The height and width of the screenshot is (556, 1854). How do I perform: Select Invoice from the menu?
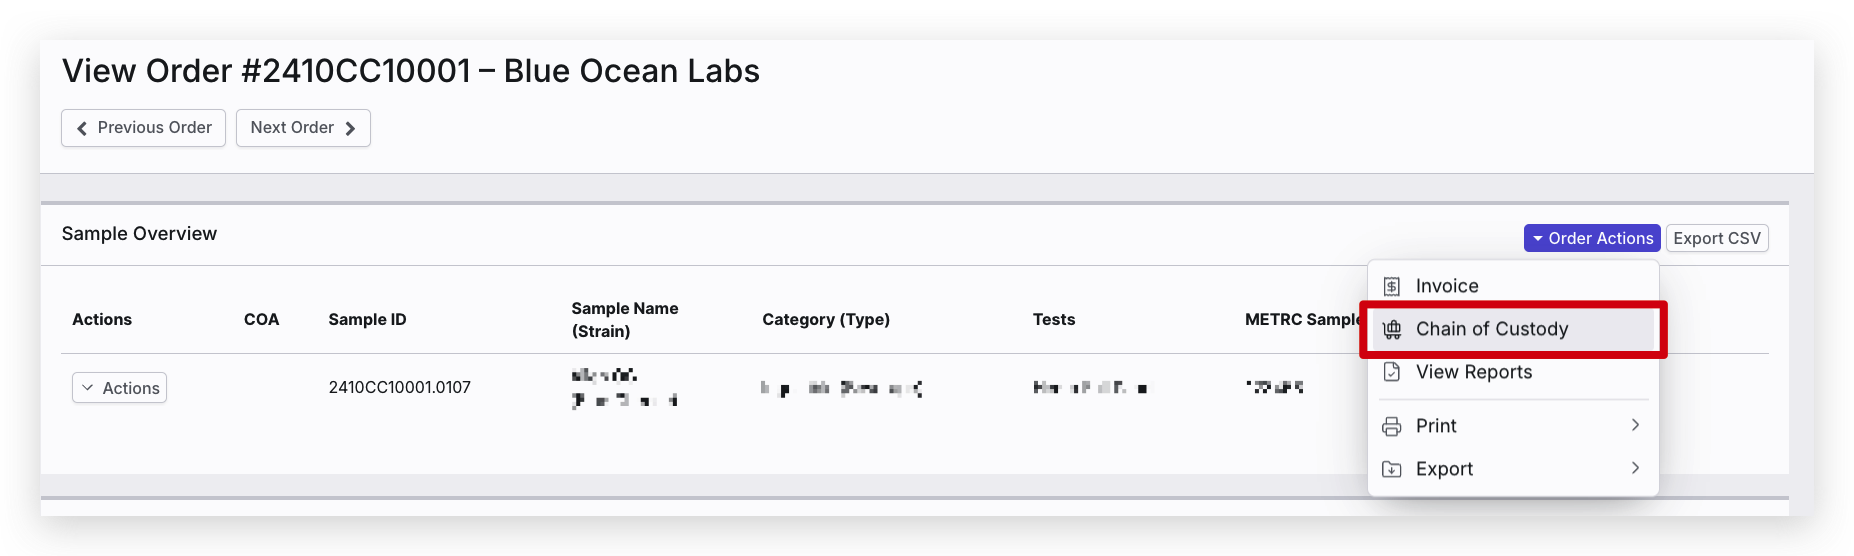pyautogui.click(x=1446, y=286)
